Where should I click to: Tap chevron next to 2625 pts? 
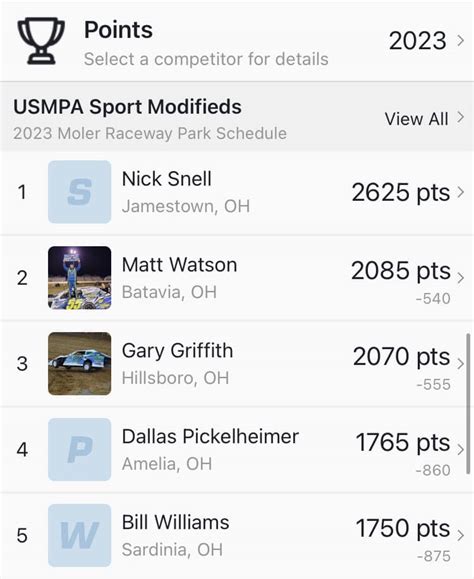click(460, 192)
